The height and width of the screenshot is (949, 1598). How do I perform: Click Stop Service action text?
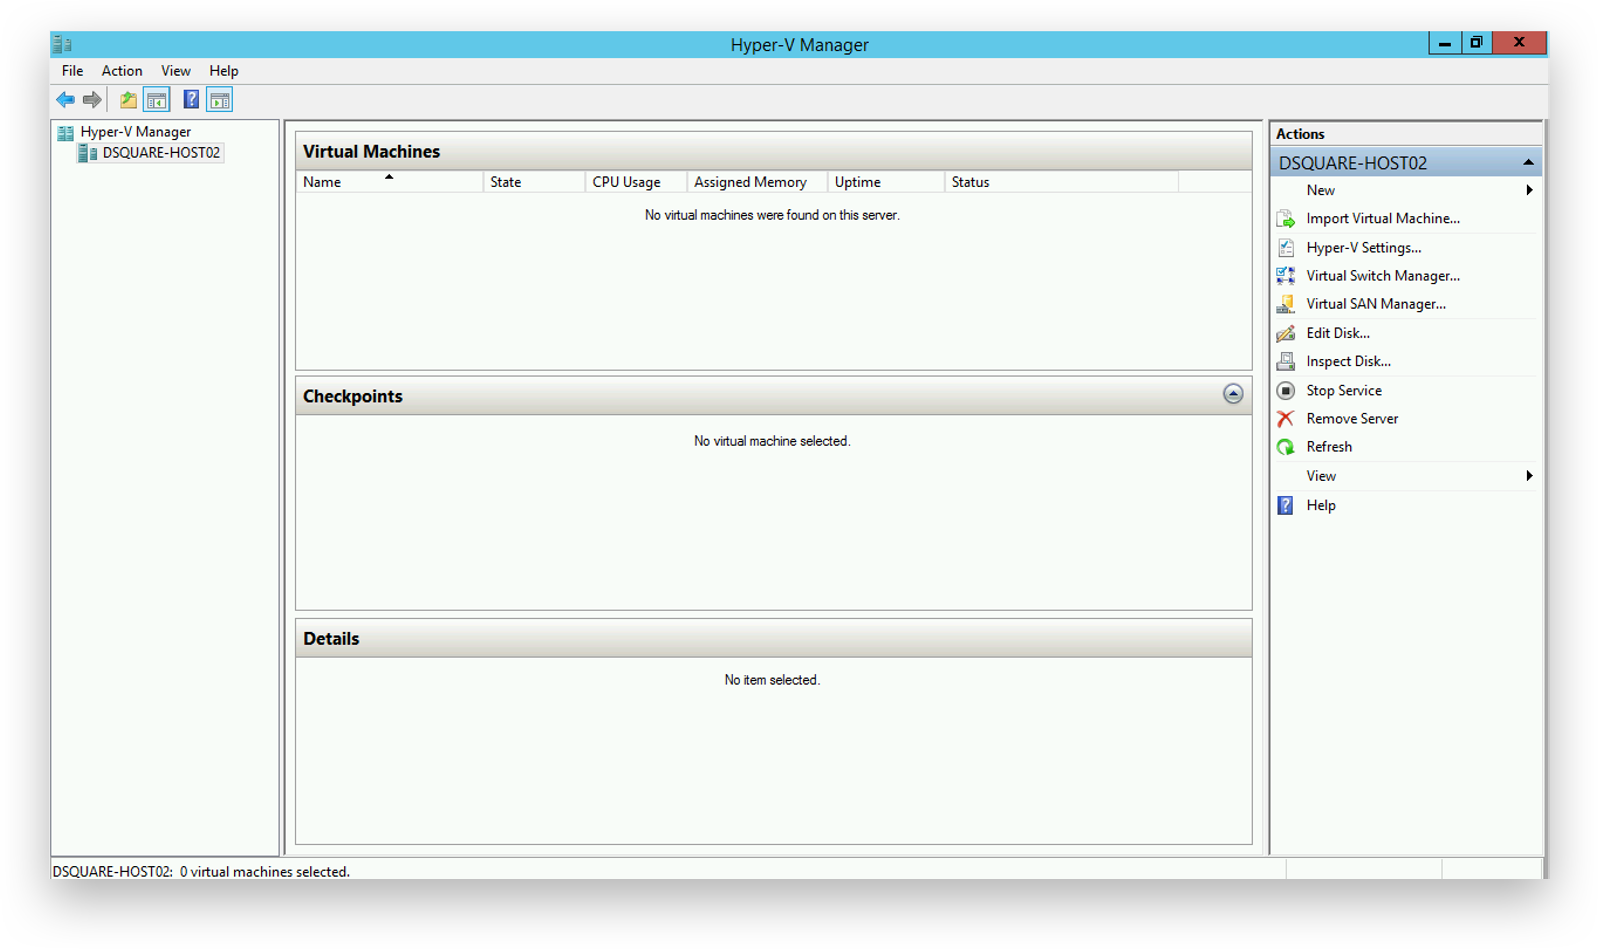click(x=1344, y=391)
